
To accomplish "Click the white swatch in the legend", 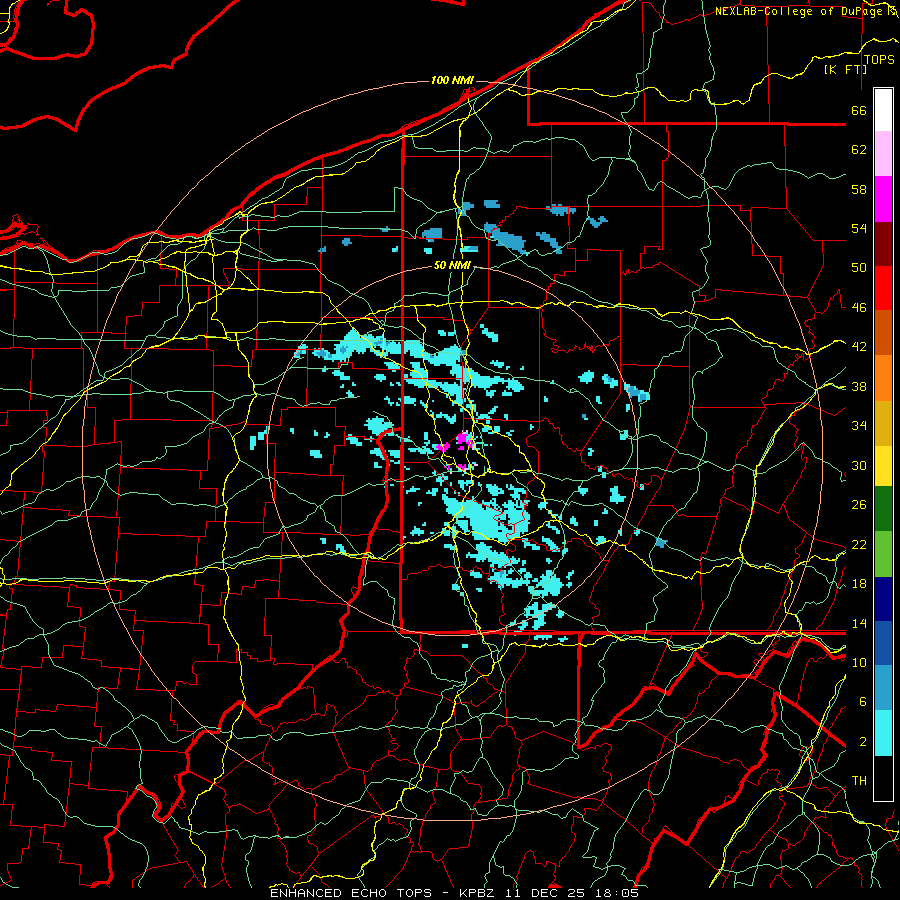I will click(883, 110).
